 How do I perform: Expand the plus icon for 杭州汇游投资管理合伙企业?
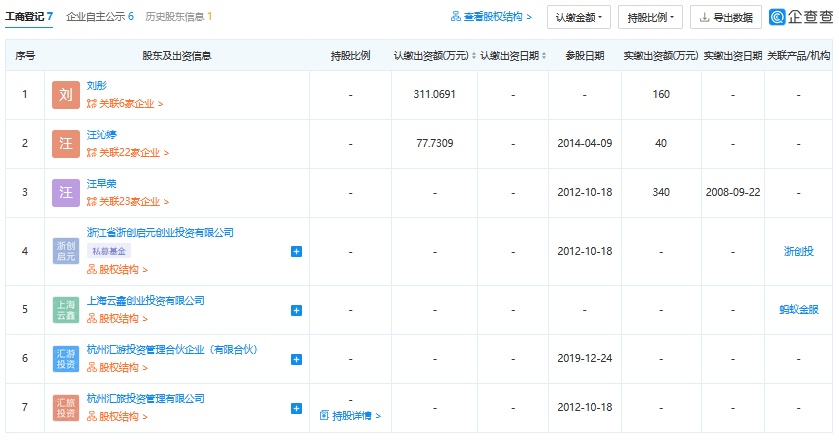[296, 358]
